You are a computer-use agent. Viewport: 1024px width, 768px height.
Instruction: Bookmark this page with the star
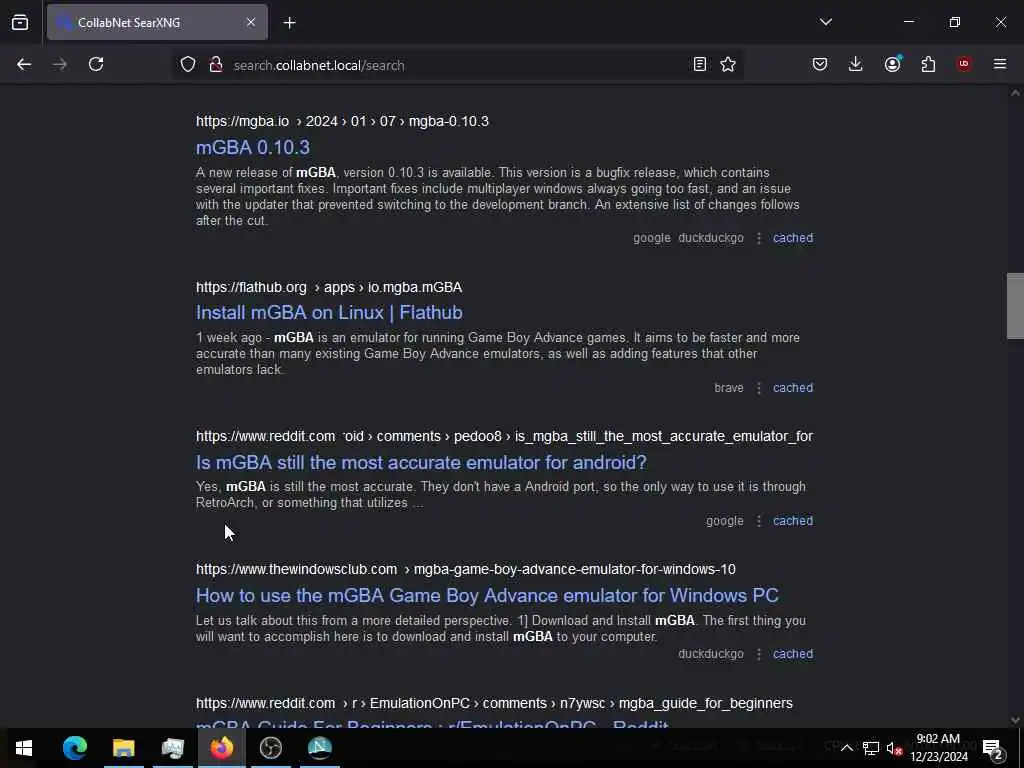728,64
